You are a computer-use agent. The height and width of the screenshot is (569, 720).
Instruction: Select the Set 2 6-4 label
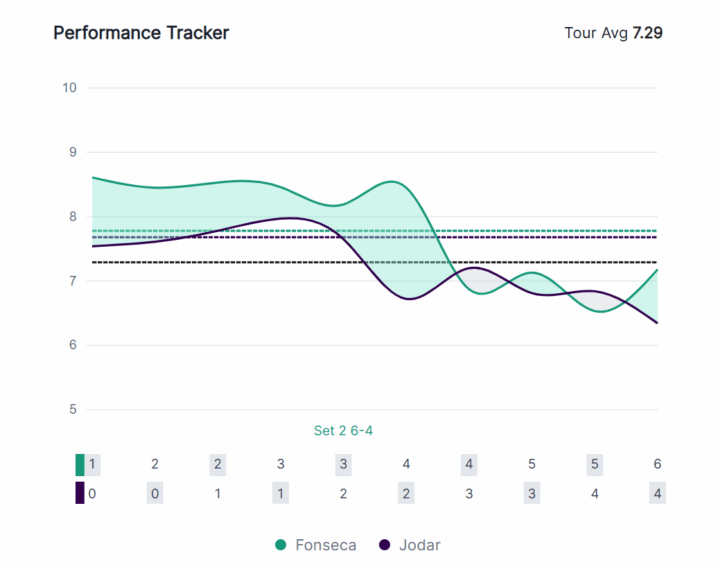[343, 431]
